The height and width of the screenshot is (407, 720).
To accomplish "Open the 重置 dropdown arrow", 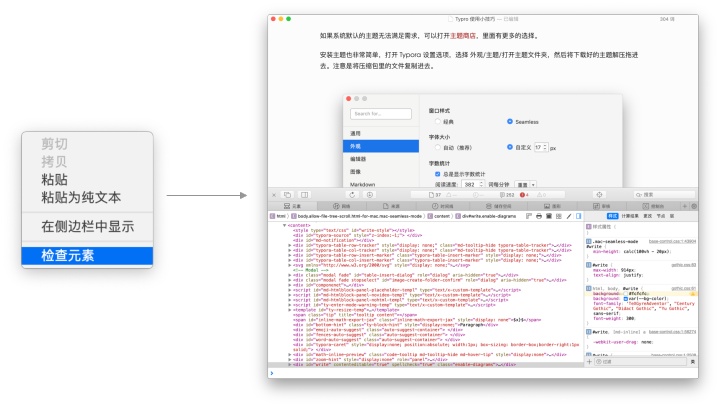I will point(533,185).
